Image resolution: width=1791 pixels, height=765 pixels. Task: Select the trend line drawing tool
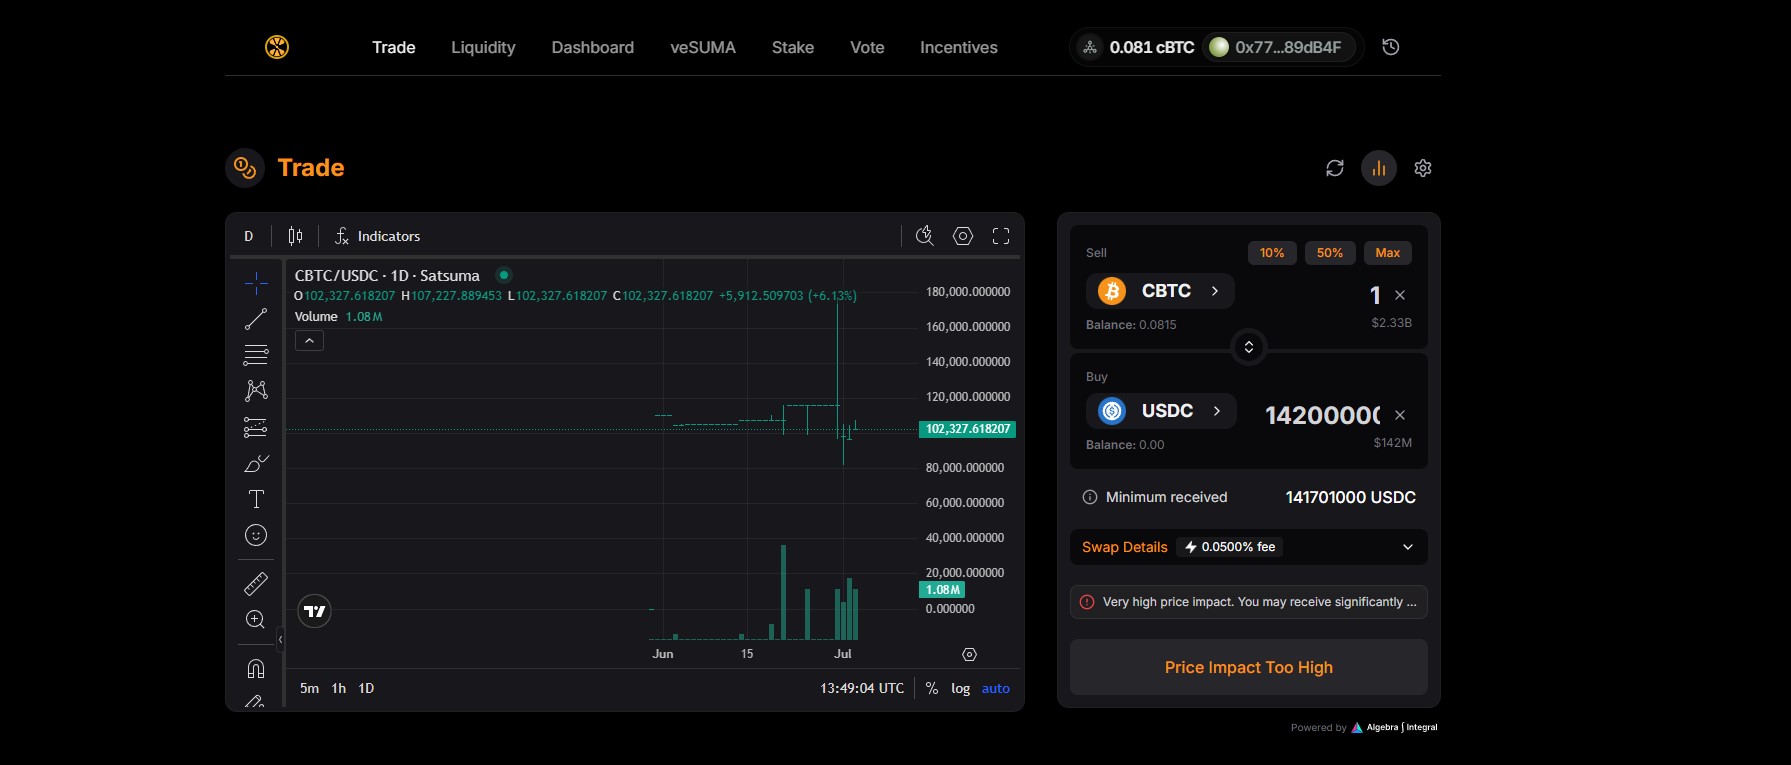click(256, 319)
